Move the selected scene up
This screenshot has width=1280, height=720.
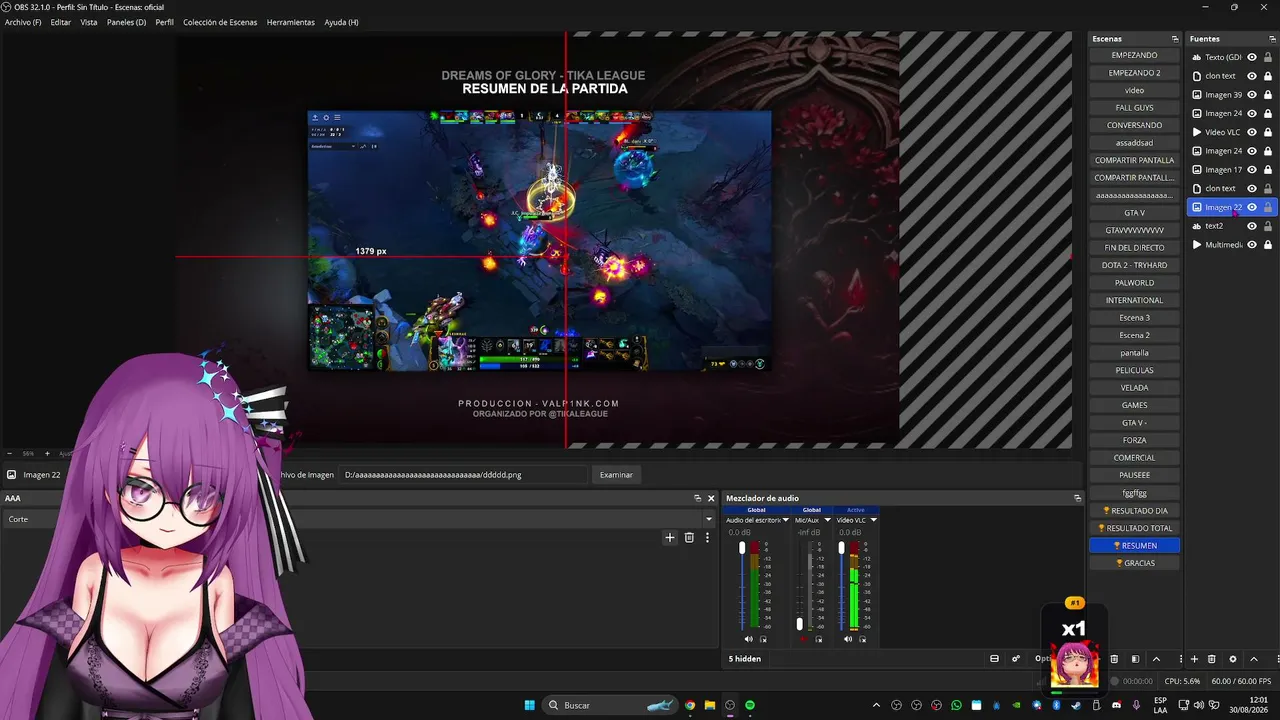point(1156,659)
